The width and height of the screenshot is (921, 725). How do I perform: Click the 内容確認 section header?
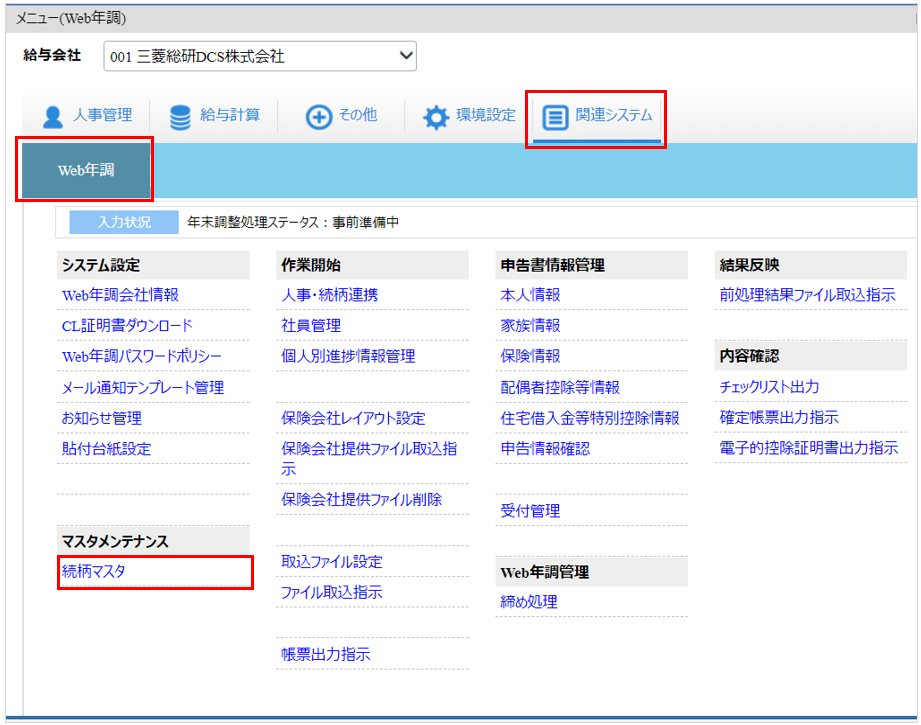tap(811, 356)
